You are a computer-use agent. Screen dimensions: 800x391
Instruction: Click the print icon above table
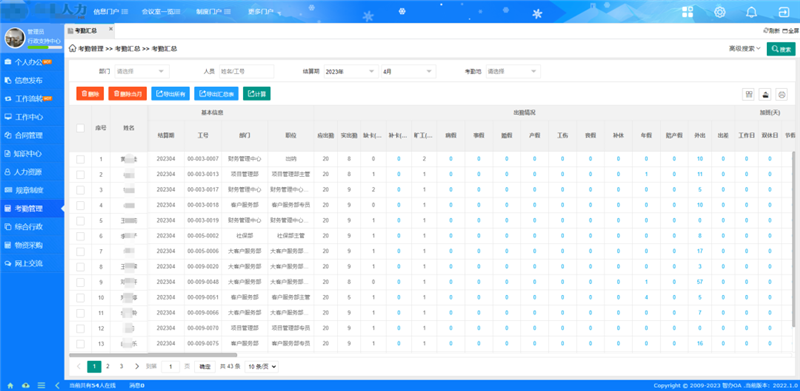[x=782, y=94]
